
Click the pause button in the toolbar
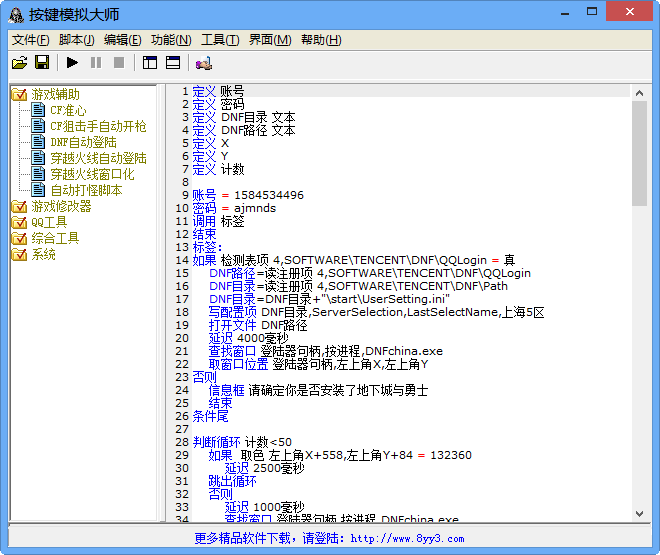click(96, 63)
